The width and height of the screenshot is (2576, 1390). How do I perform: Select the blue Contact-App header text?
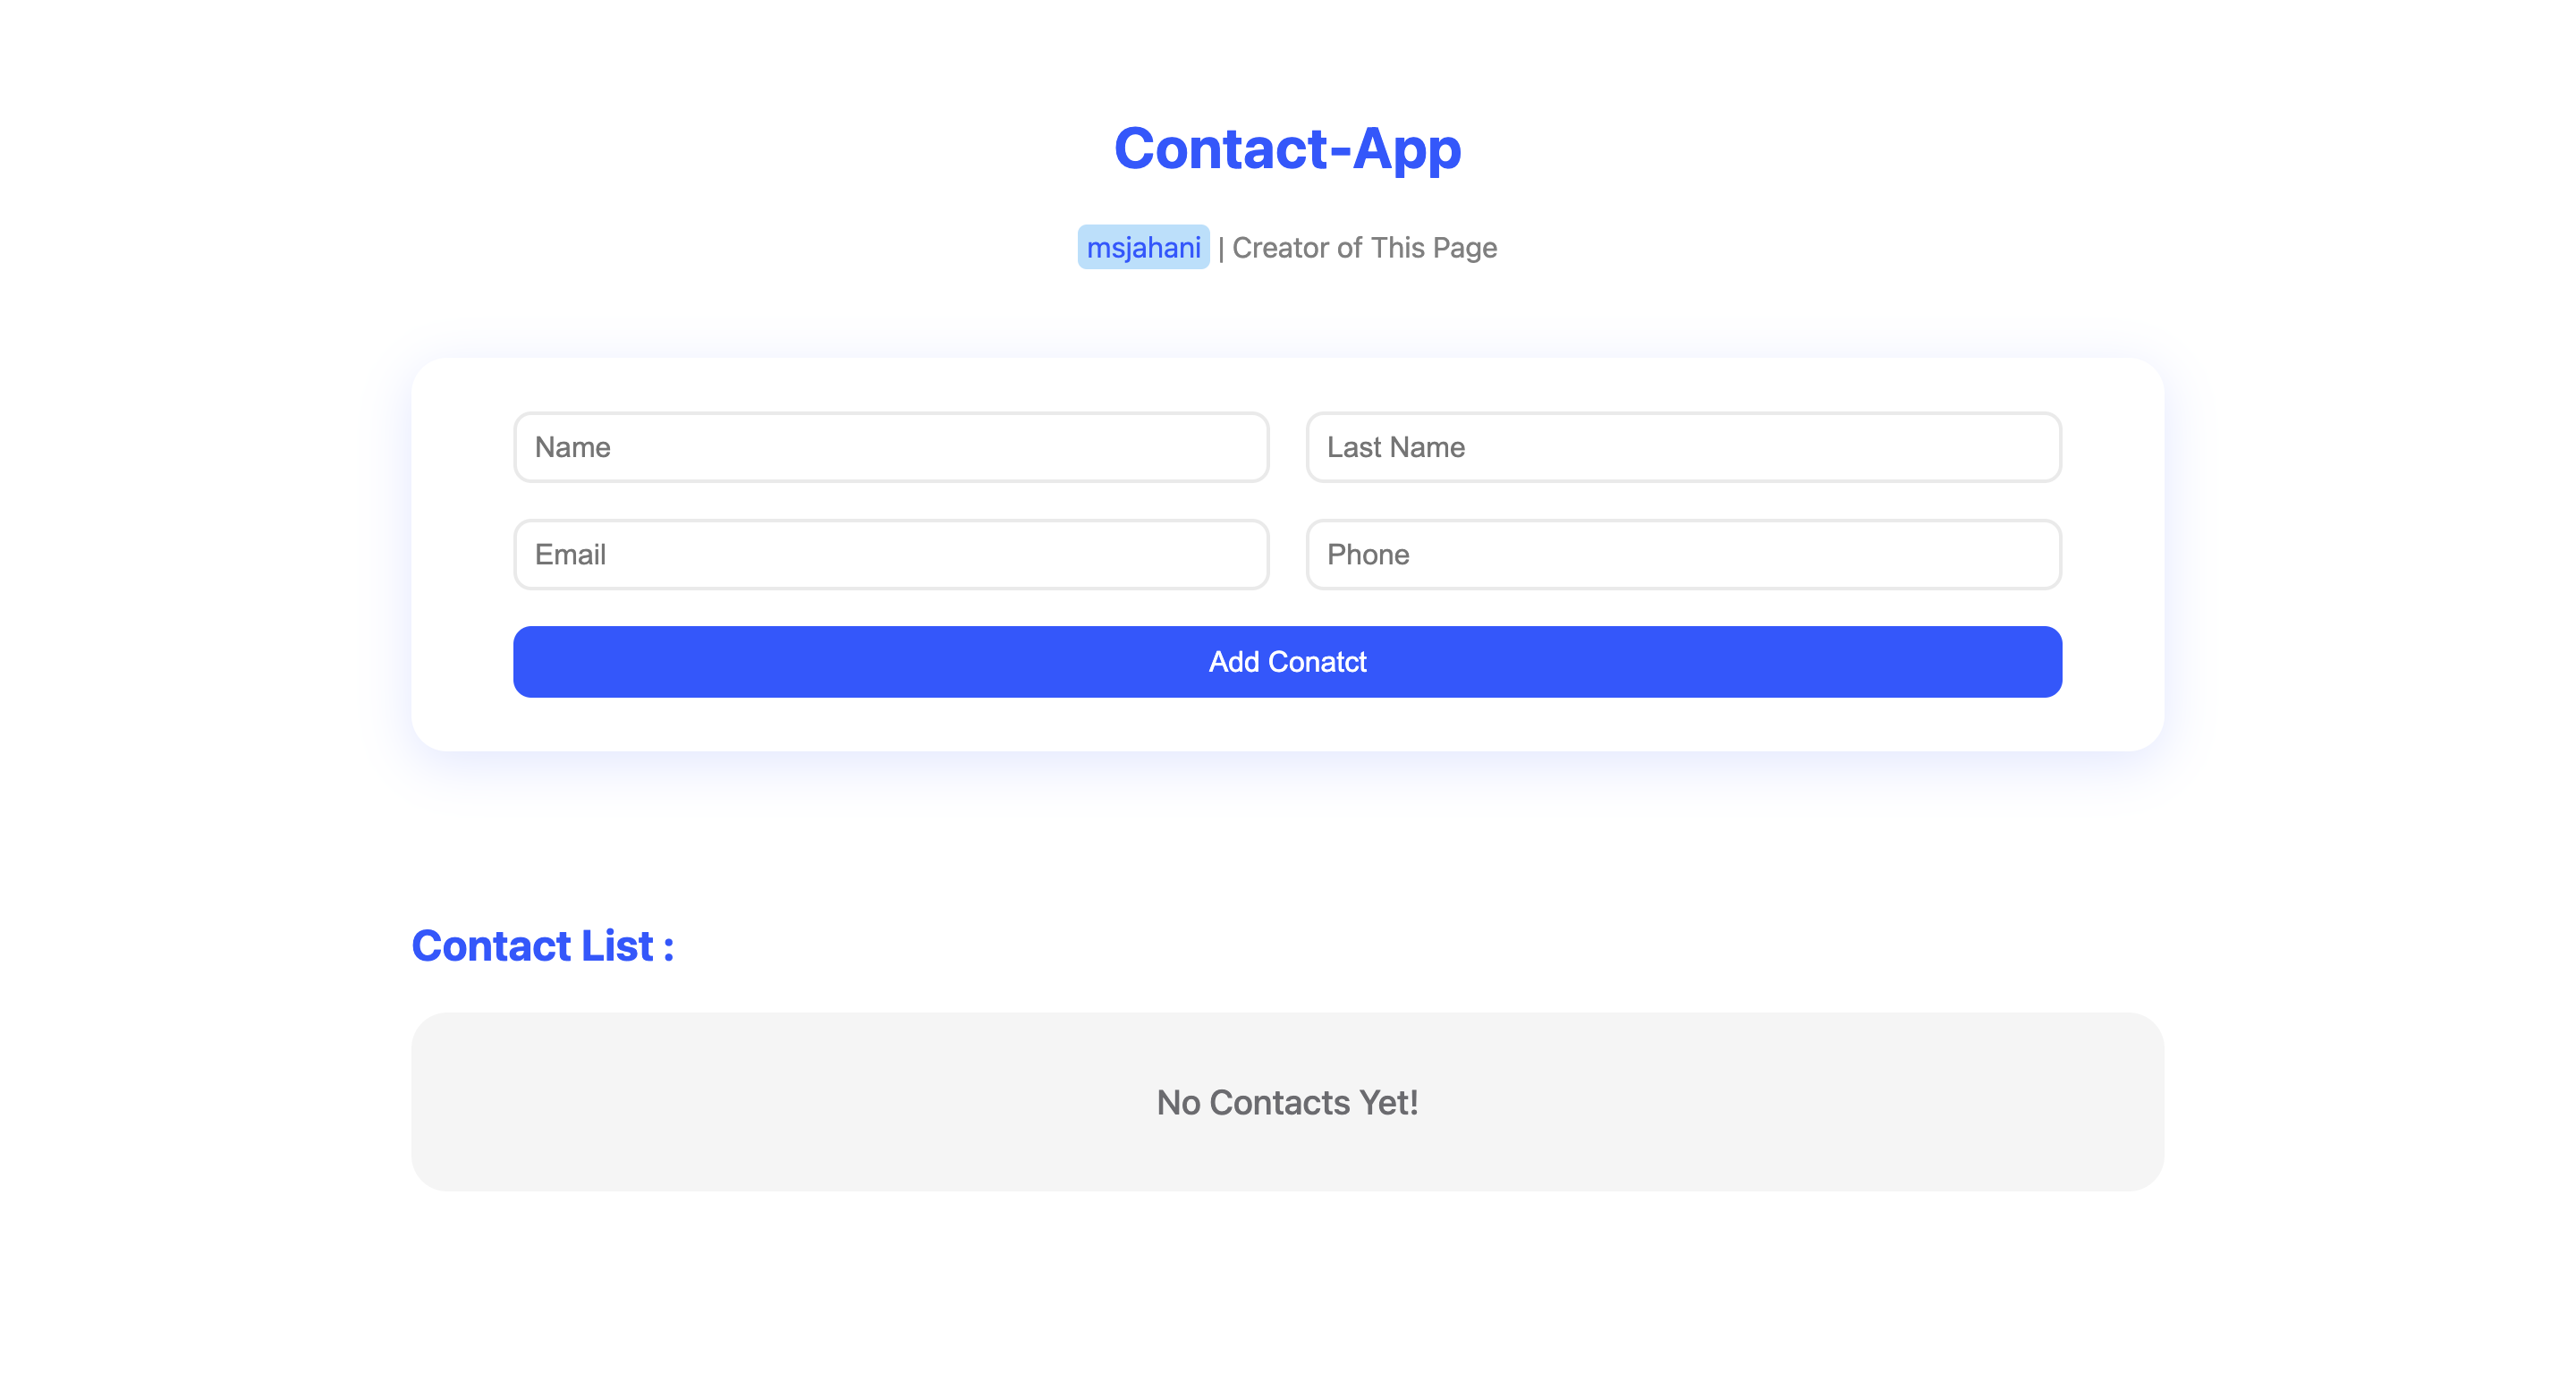click(x=1287, y=148)
